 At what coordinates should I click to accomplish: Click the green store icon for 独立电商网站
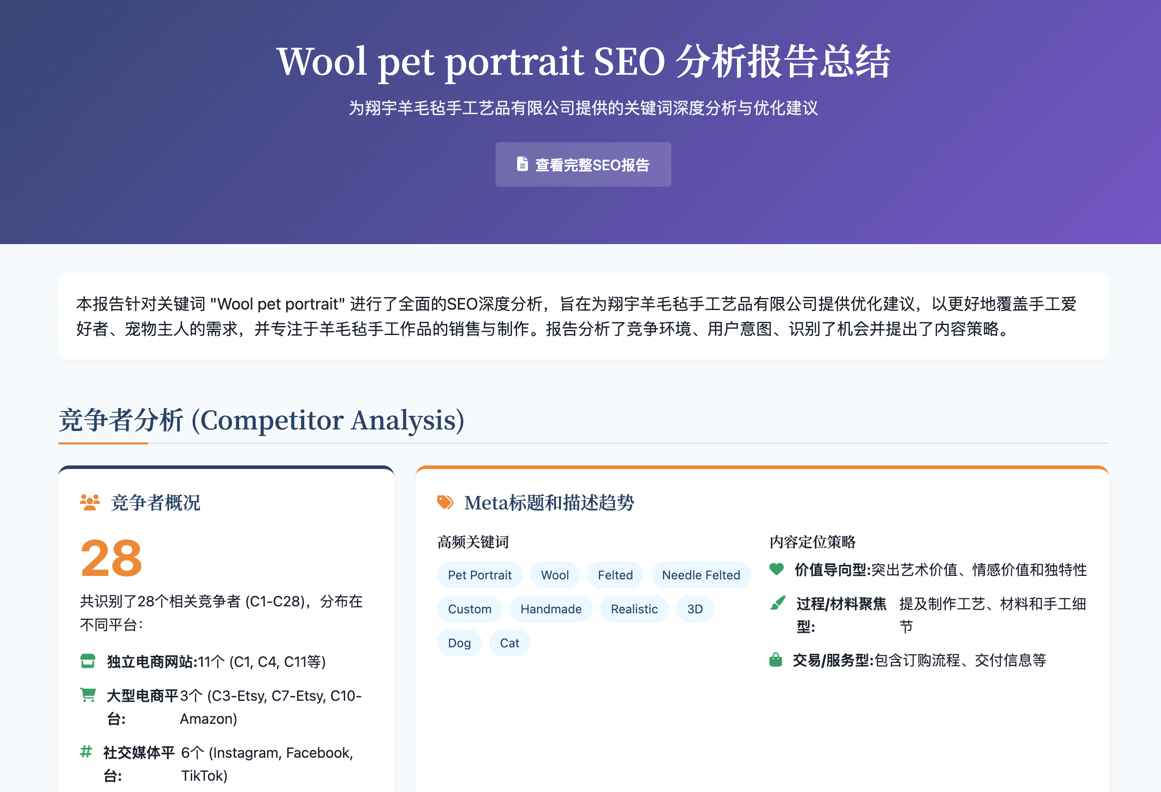click(x=88, y=661)
